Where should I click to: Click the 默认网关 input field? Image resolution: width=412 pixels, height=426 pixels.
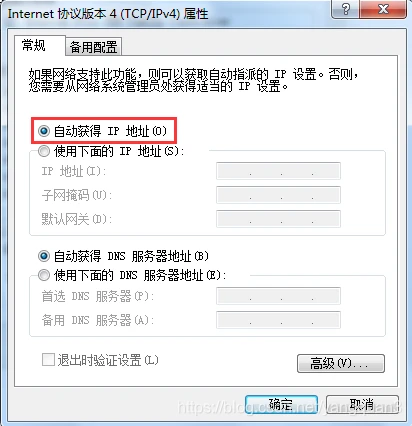click(278, 219)
